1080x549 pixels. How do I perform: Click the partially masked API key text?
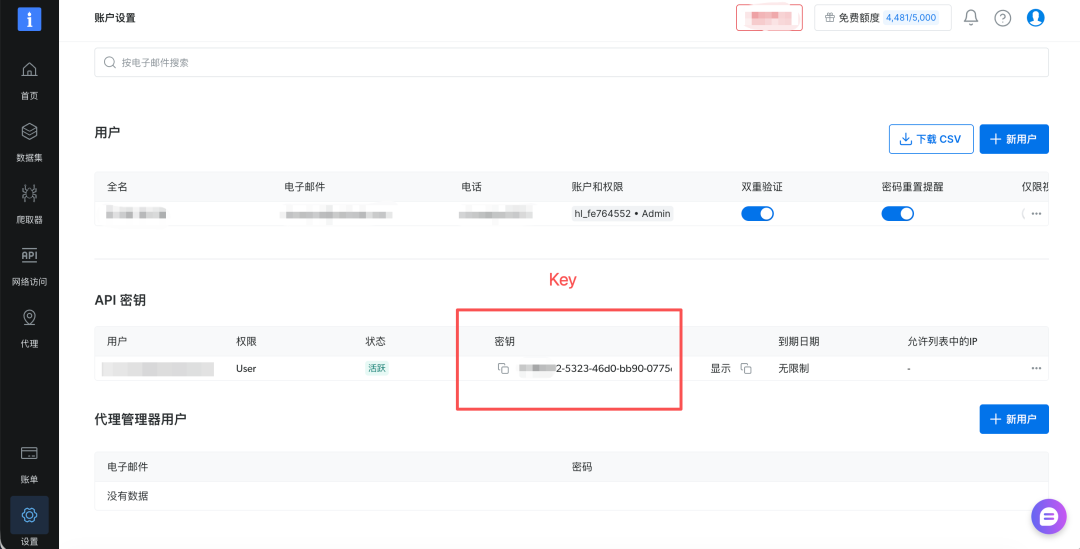(596, 369)
